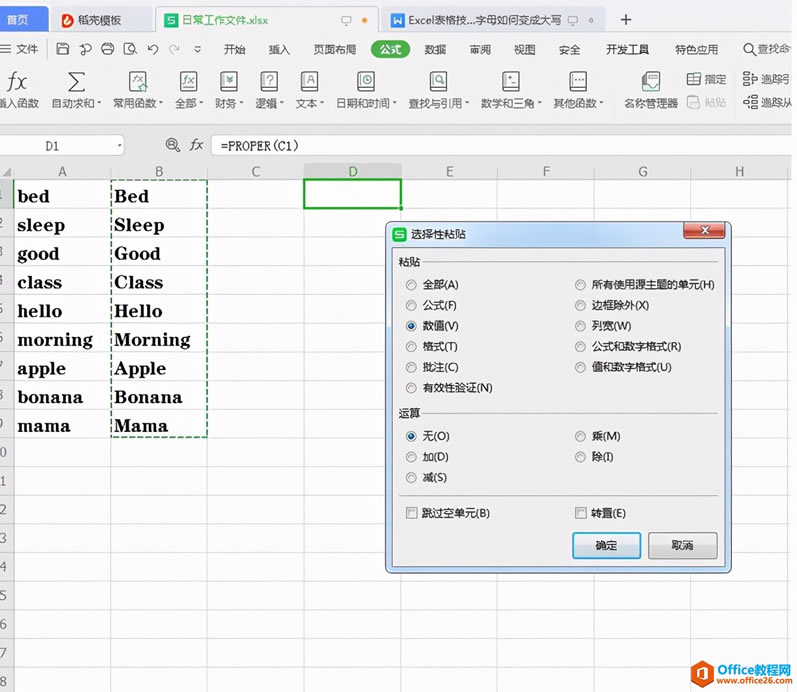
Task: Select cell A6 containing morning
Action: click(x=63, y=340)
